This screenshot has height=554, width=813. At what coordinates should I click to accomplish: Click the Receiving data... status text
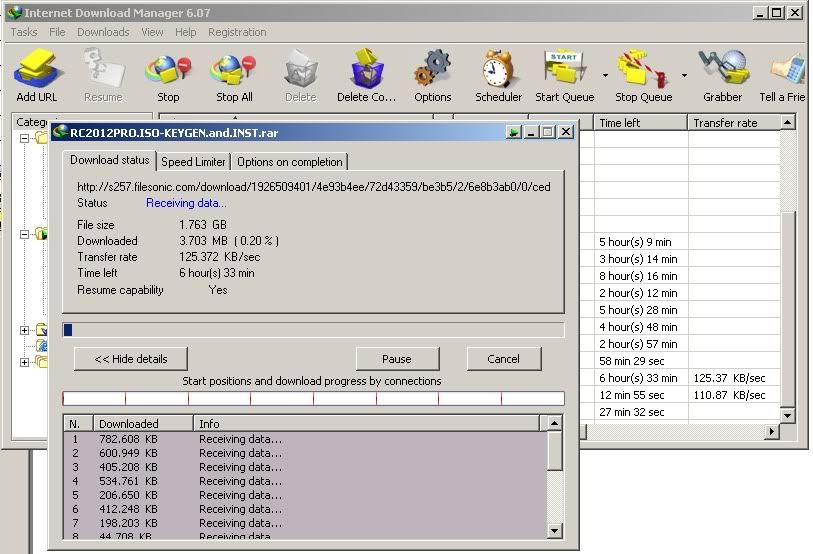pyautogui.click(x=186, y=203)
